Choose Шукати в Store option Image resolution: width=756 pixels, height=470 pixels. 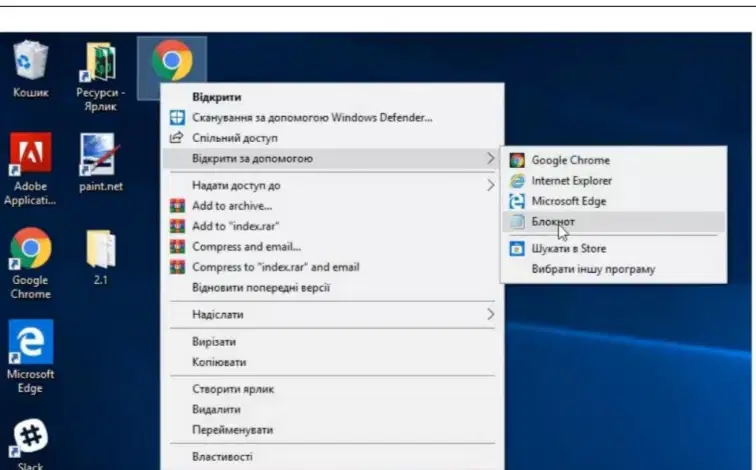pyautogui.click(x=569, y=249)
